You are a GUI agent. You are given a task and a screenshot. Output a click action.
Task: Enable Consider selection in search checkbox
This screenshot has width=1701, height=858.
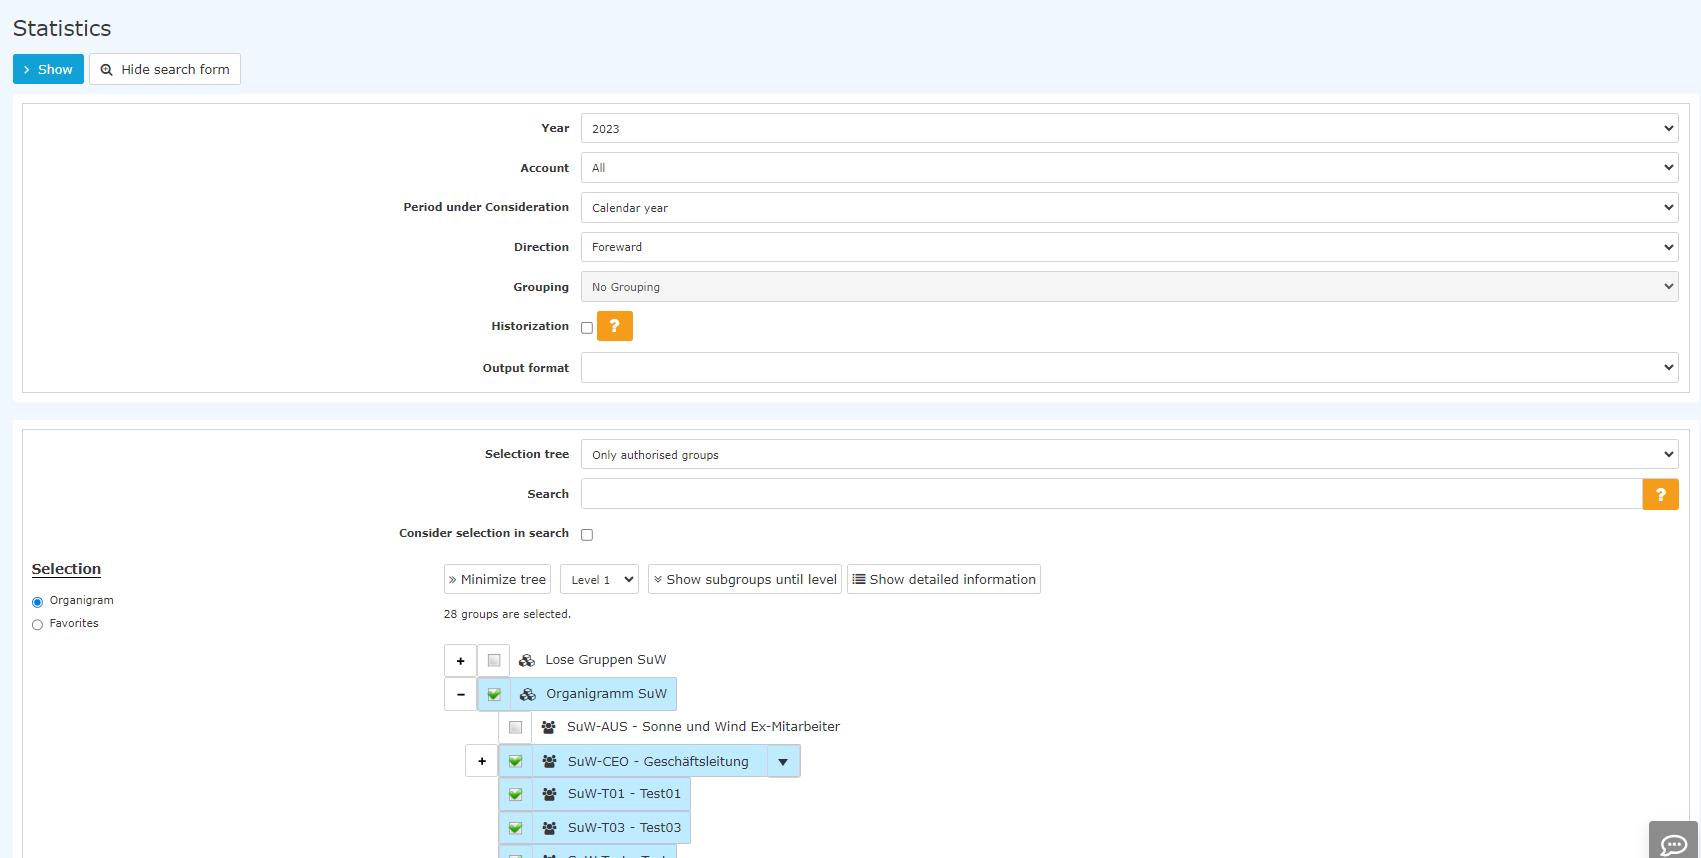(x=587, y=535)
